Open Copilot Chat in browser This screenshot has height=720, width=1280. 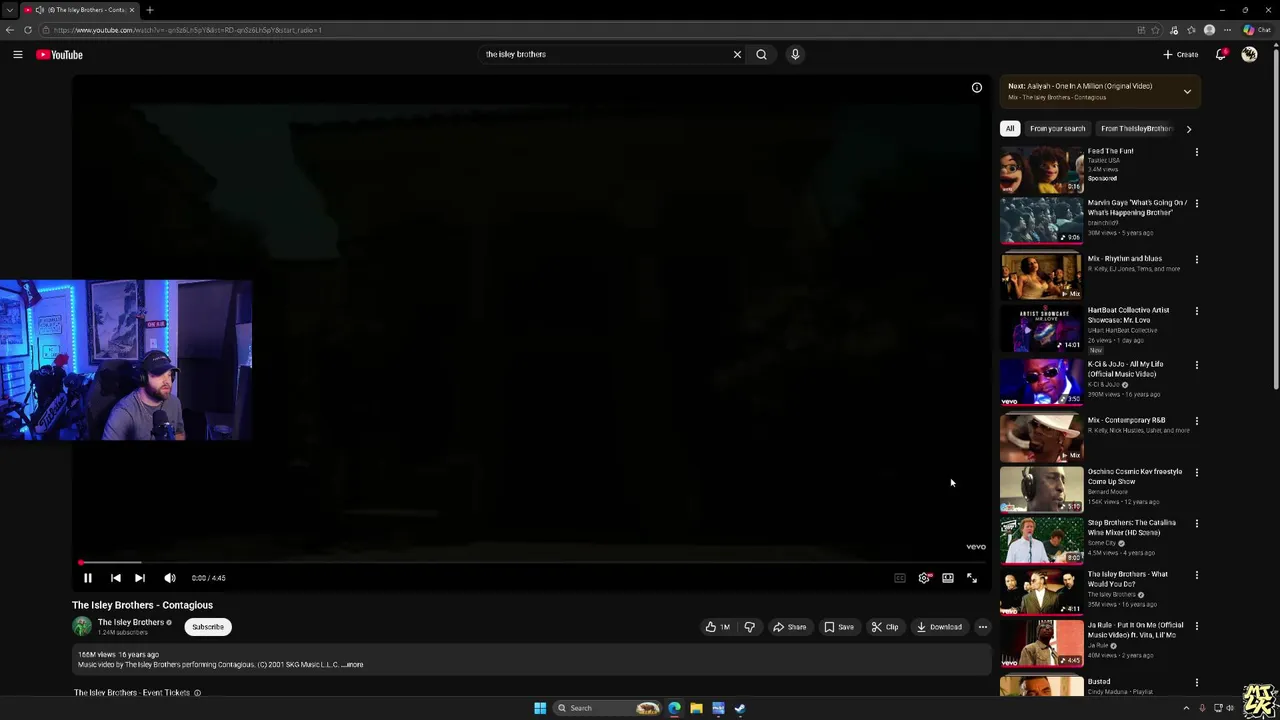point(1257,30)
